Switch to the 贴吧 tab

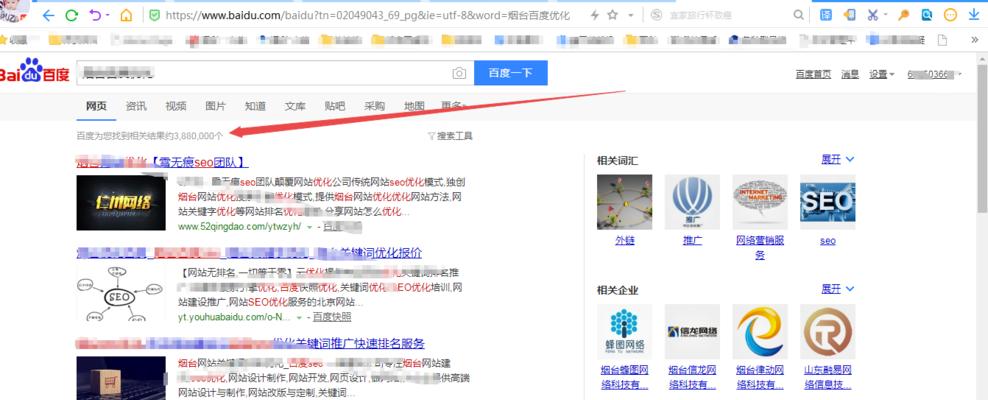[x=335, y=106]
